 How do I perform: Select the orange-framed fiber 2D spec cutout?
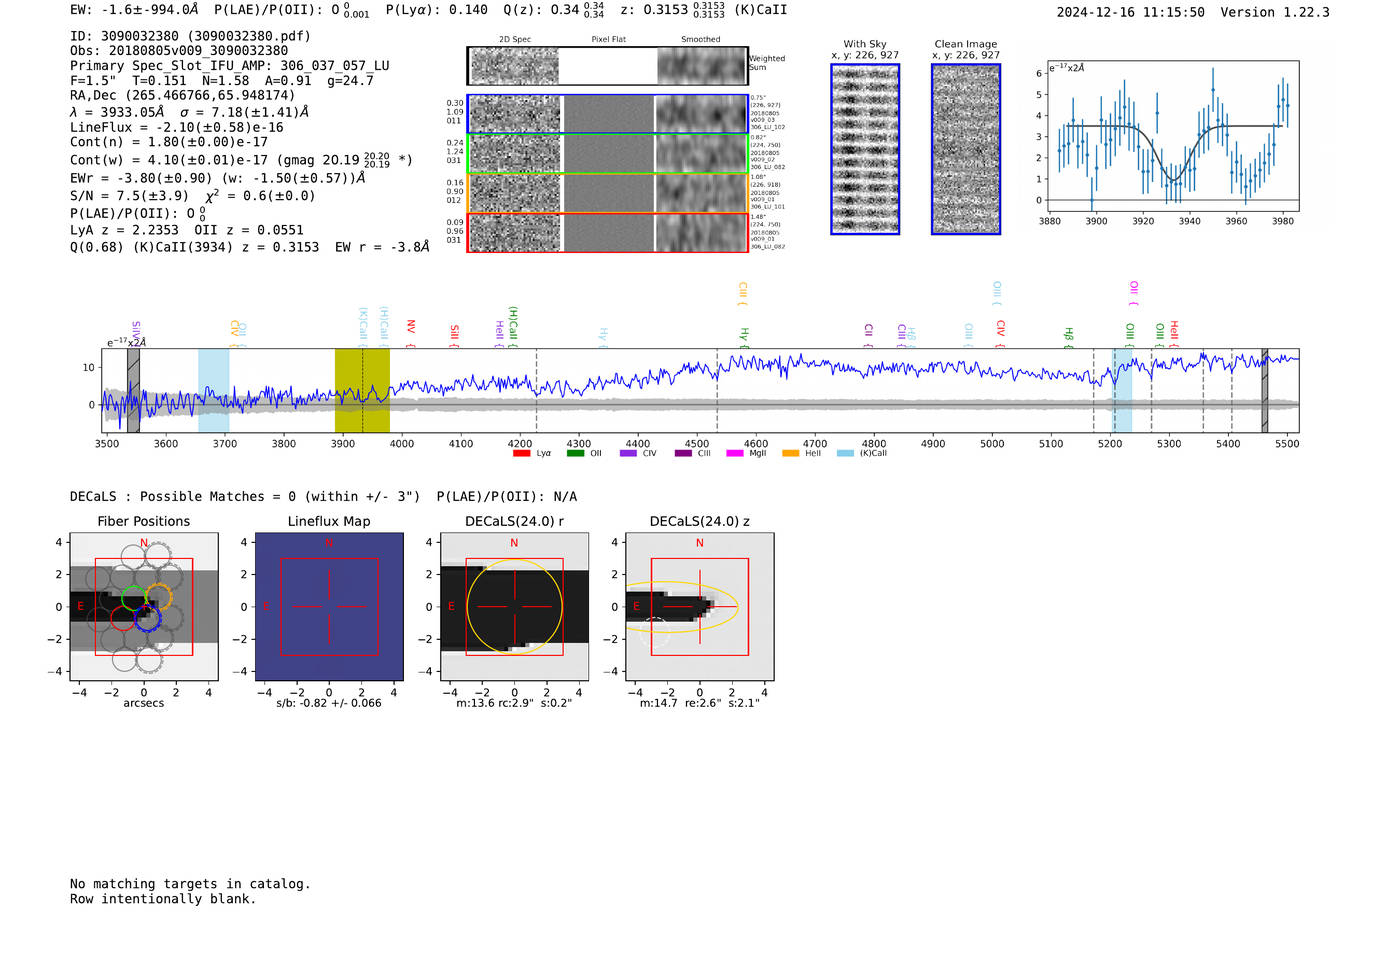(x=516, y=193)
